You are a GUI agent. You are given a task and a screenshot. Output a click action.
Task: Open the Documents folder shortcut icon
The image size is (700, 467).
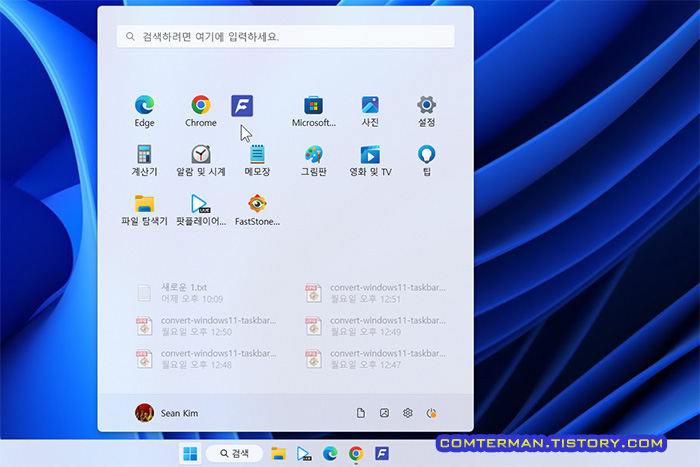tap(361, 413)
